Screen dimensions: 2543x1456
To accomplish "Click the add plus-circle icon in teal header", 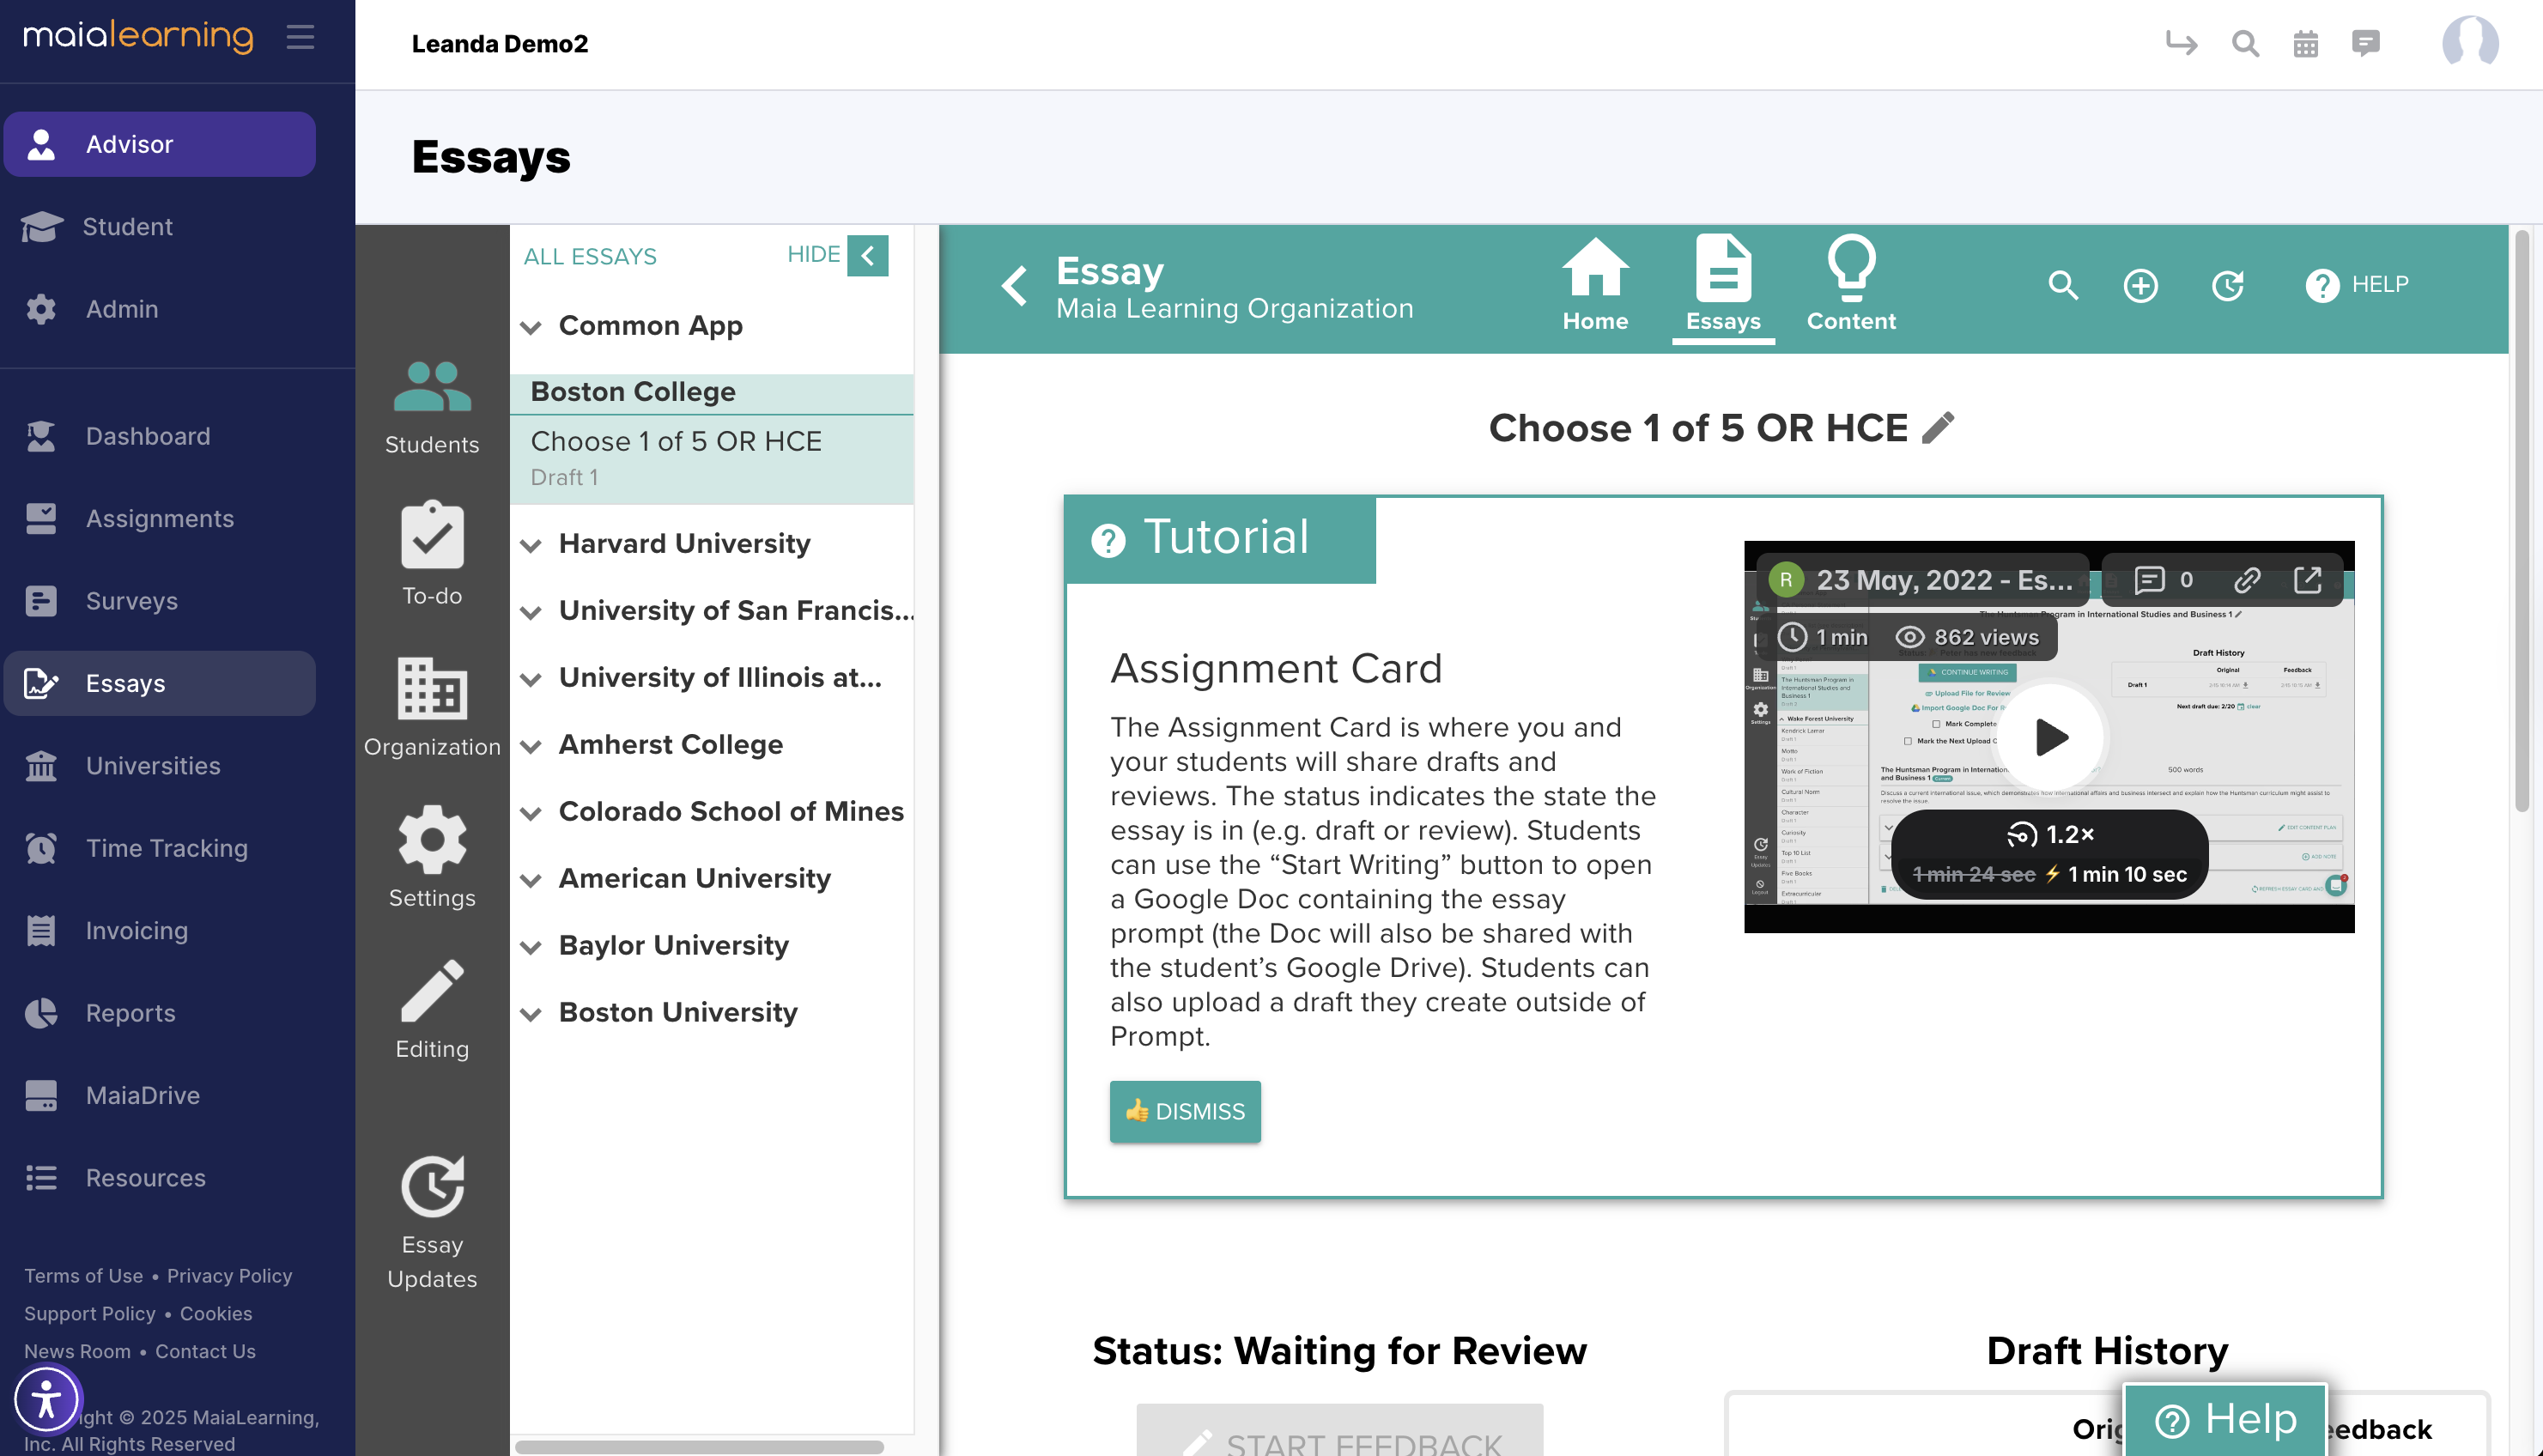I will tap(2140, 286).
